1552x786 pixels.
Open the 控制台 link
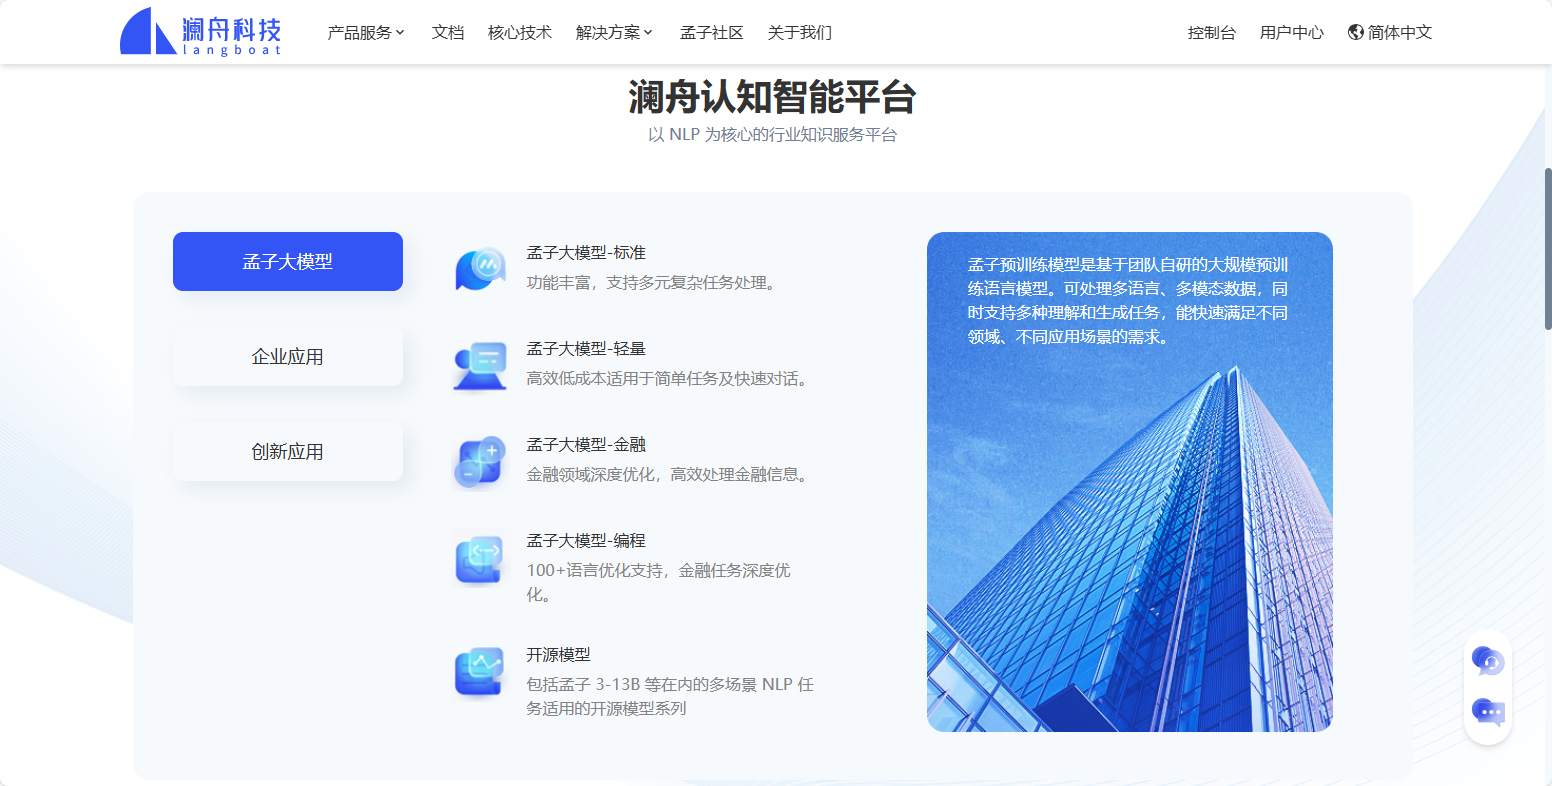tap(1212, 32)
